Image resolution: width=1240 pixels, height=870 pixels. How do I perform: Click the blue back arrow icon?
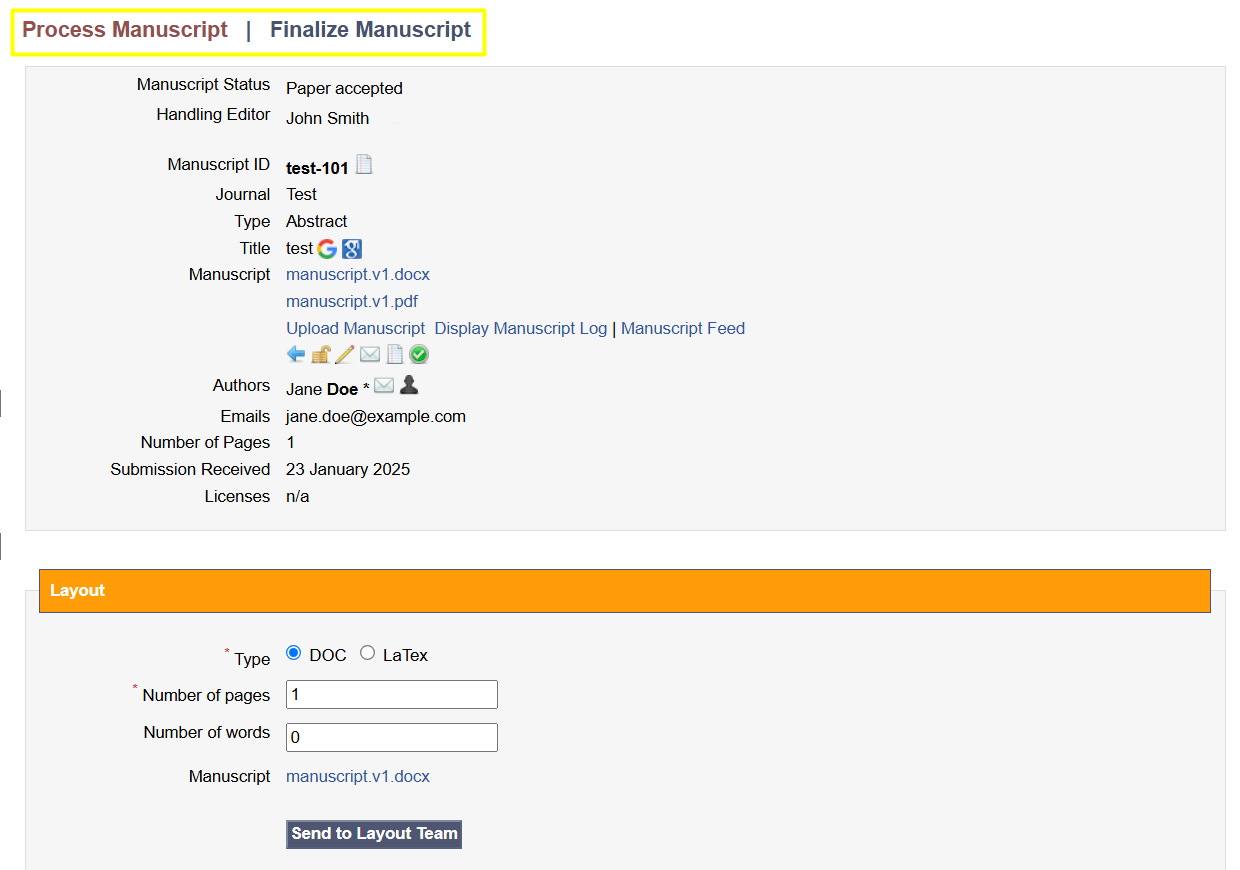(x=296, y=354)
